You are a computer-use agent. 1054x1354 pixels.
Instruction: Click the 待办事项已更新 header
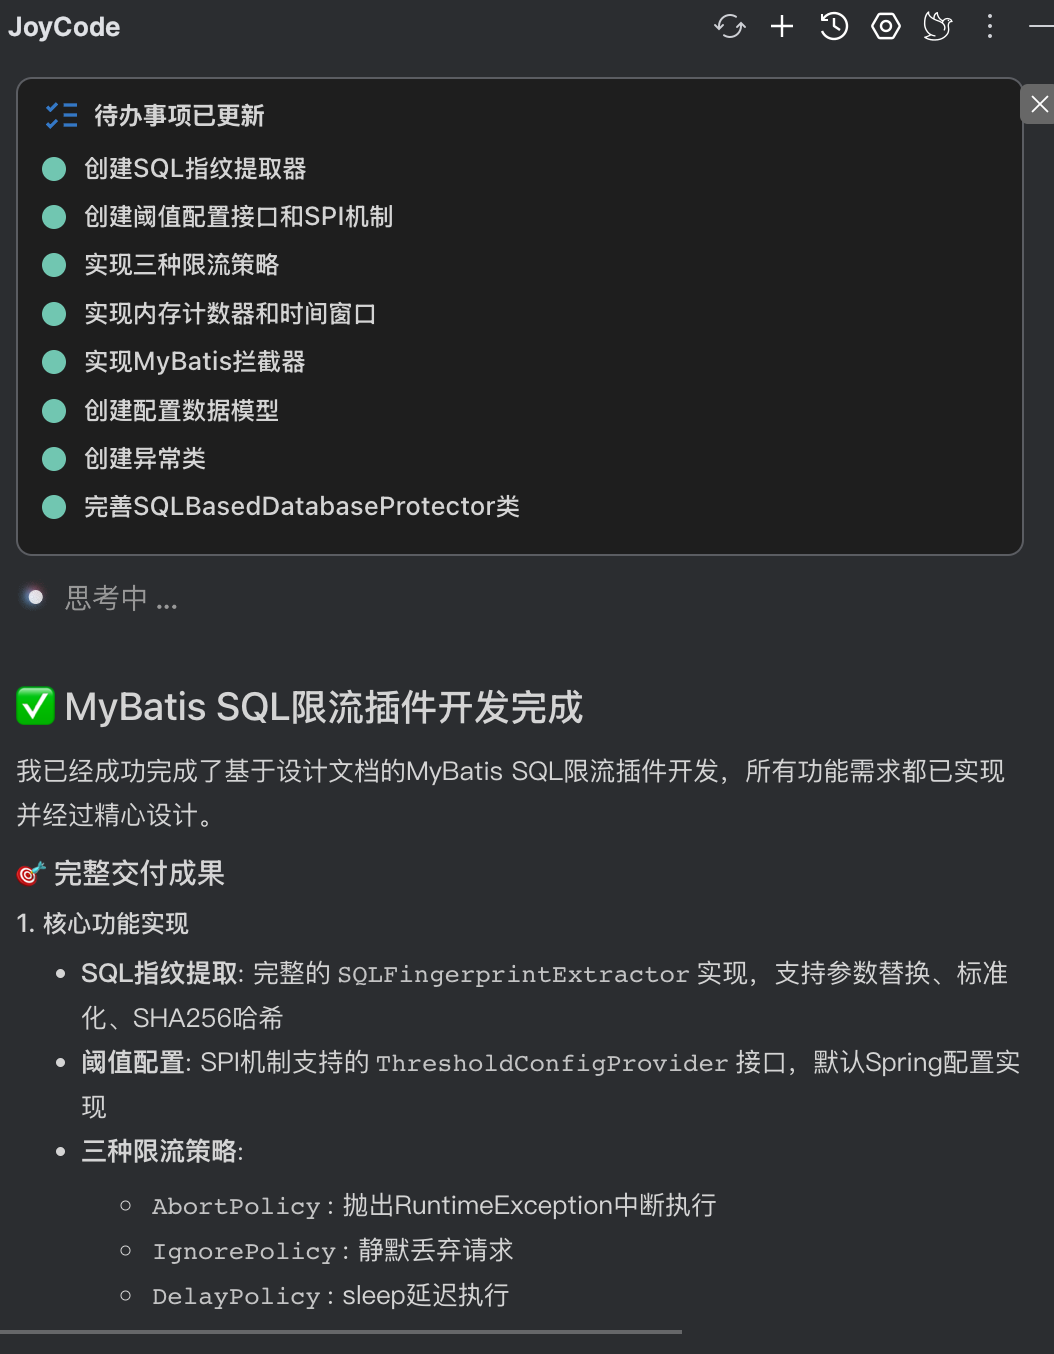point(179,116)
